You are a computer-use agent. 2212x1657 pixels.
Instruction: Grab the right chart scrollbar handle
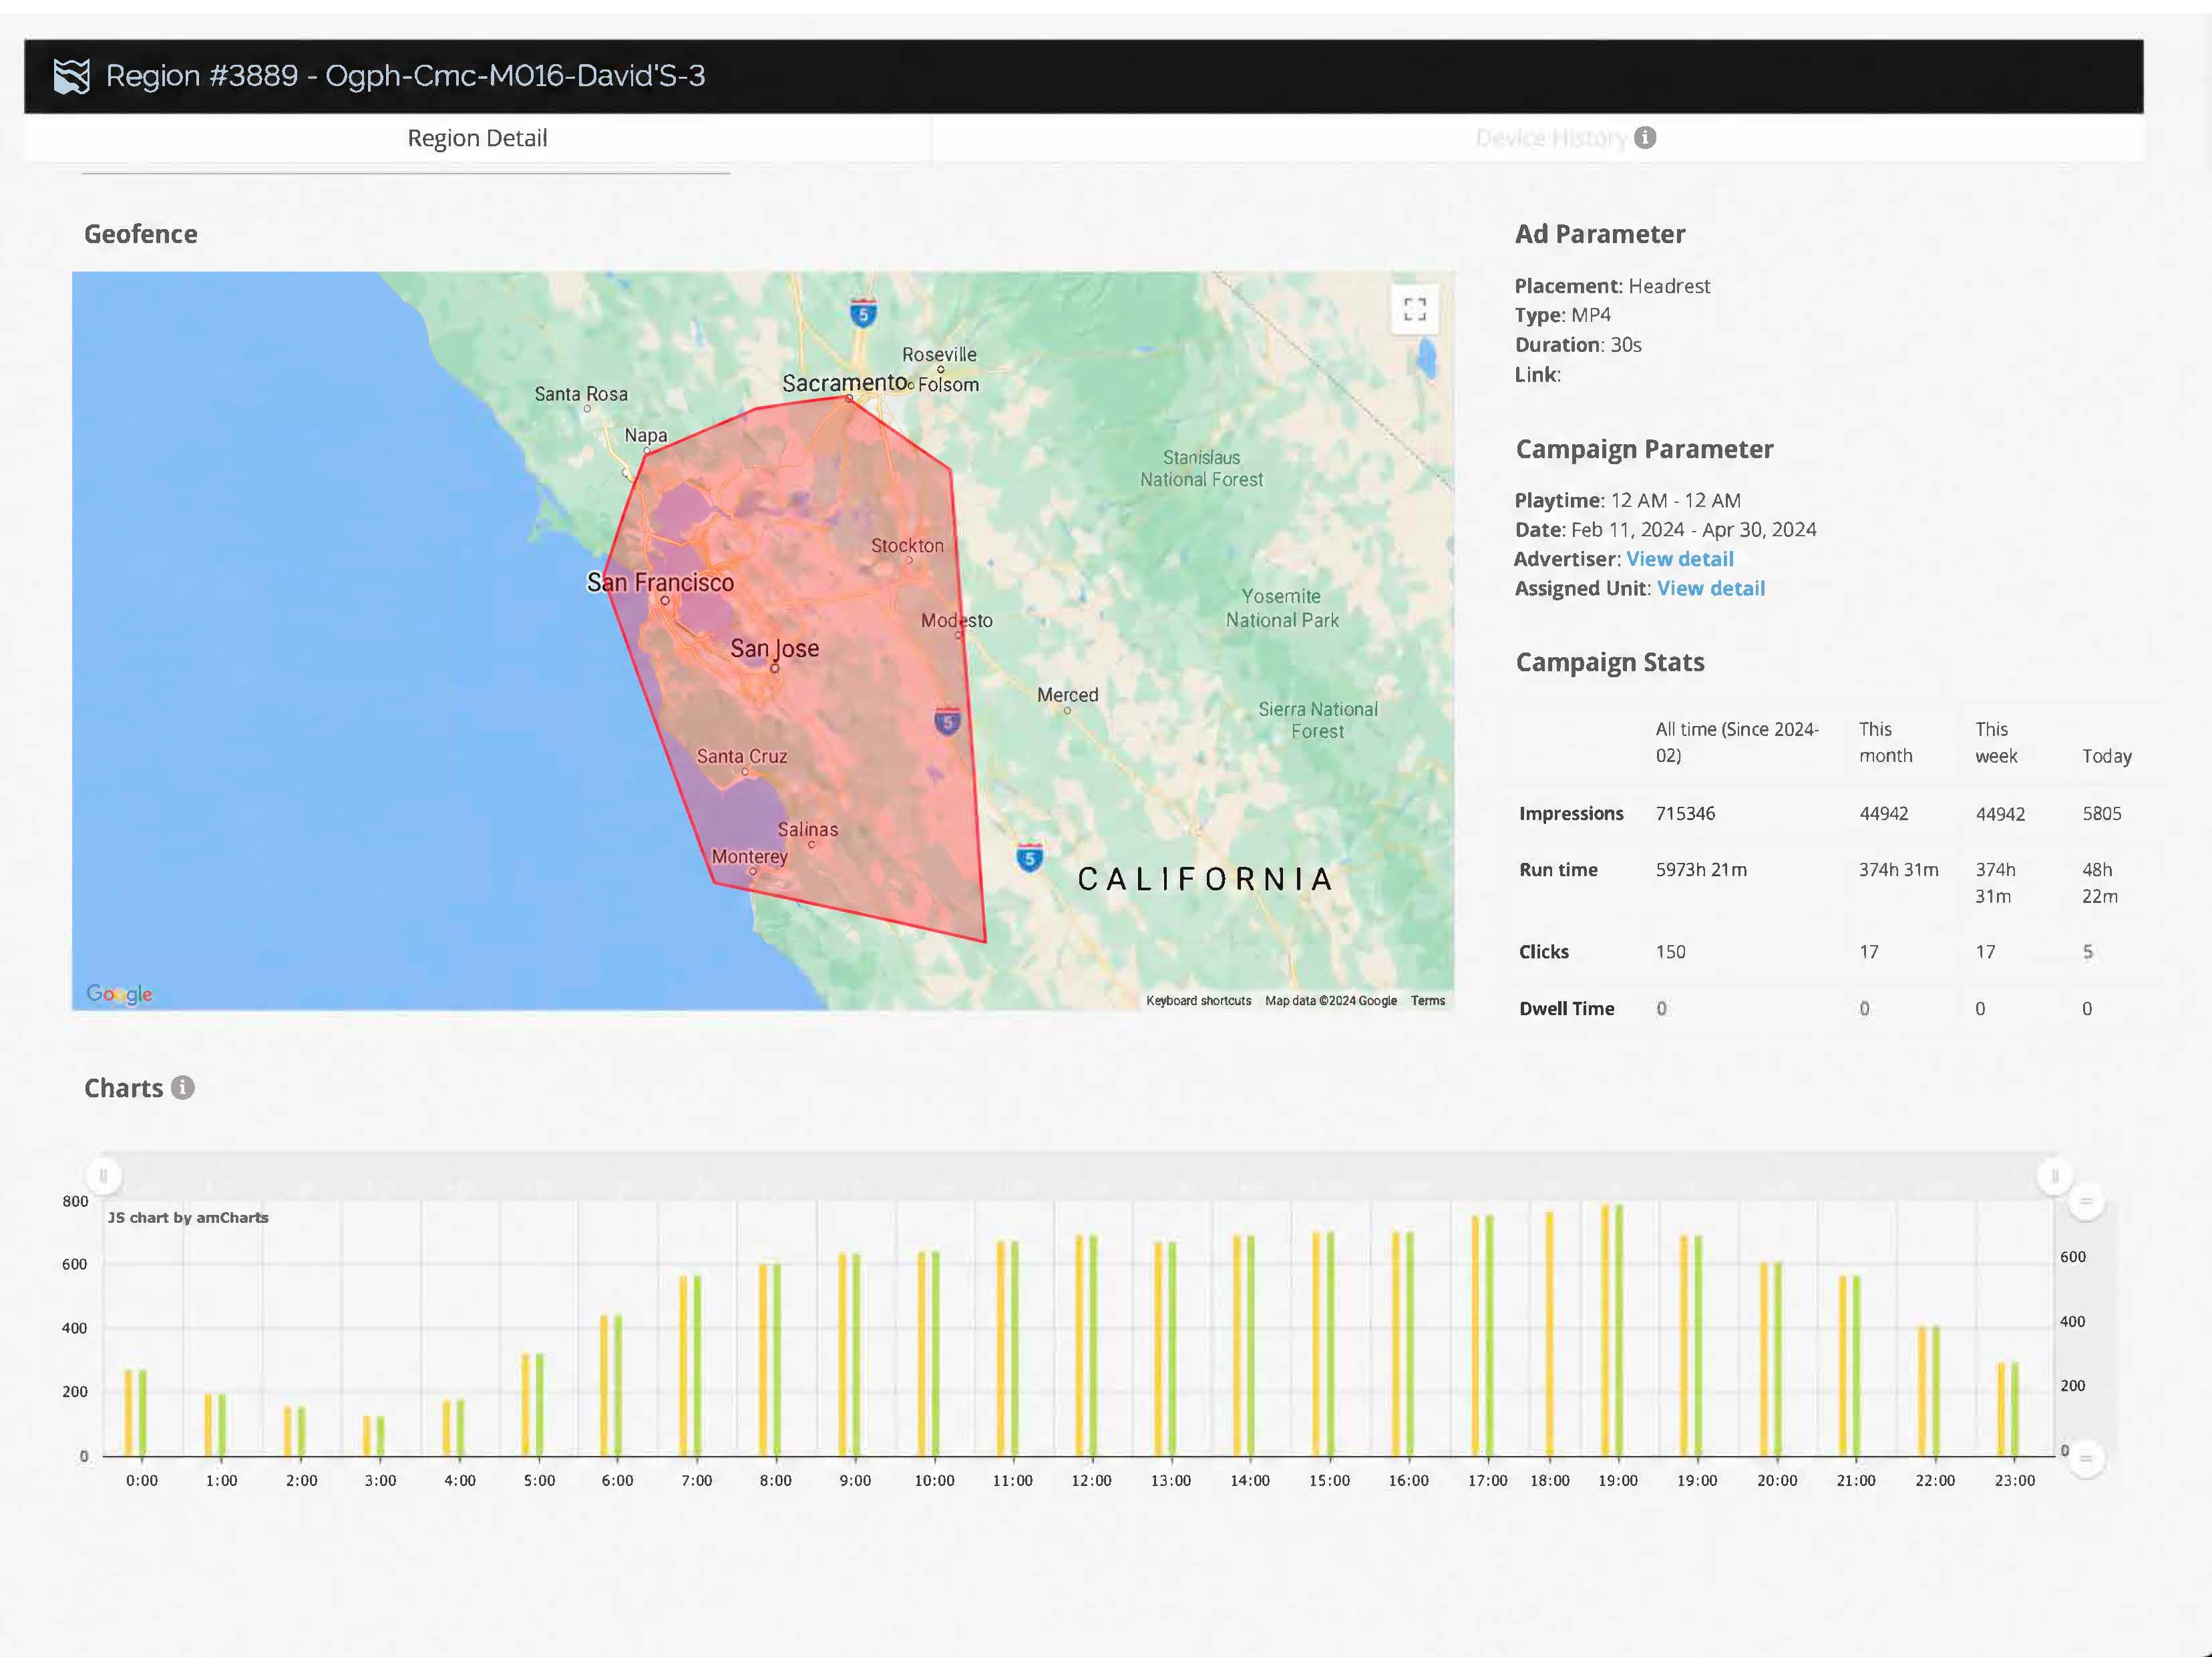(2054, 1176)
